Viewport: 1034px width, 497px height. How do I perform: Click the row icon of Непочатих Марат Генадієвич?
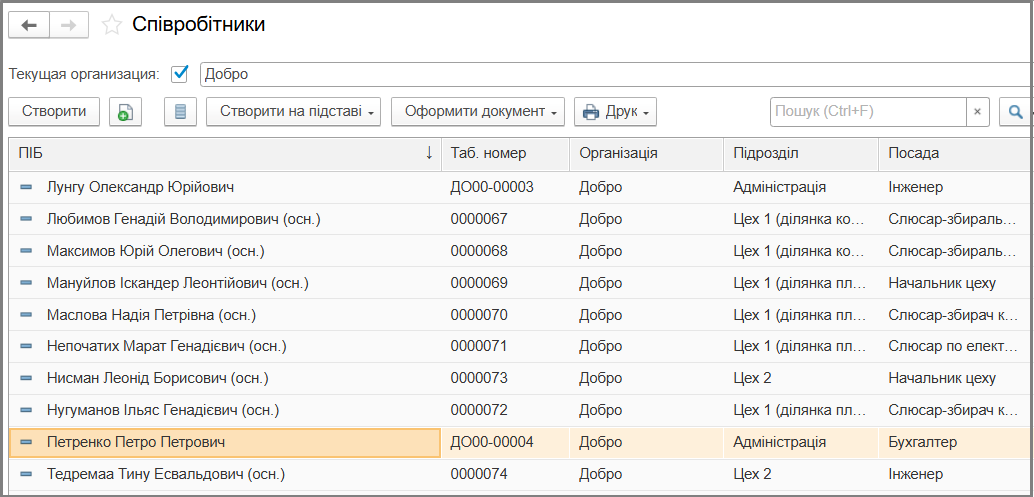(x=26, y=347)
